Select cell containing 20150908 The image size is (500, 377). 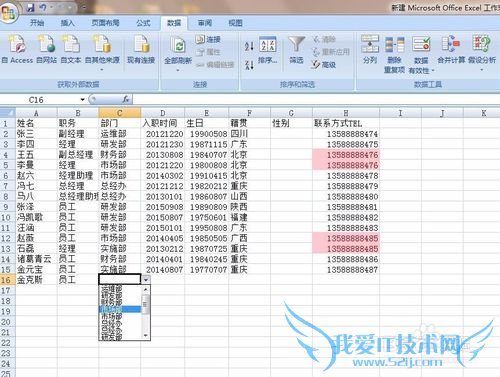(163, 207)
